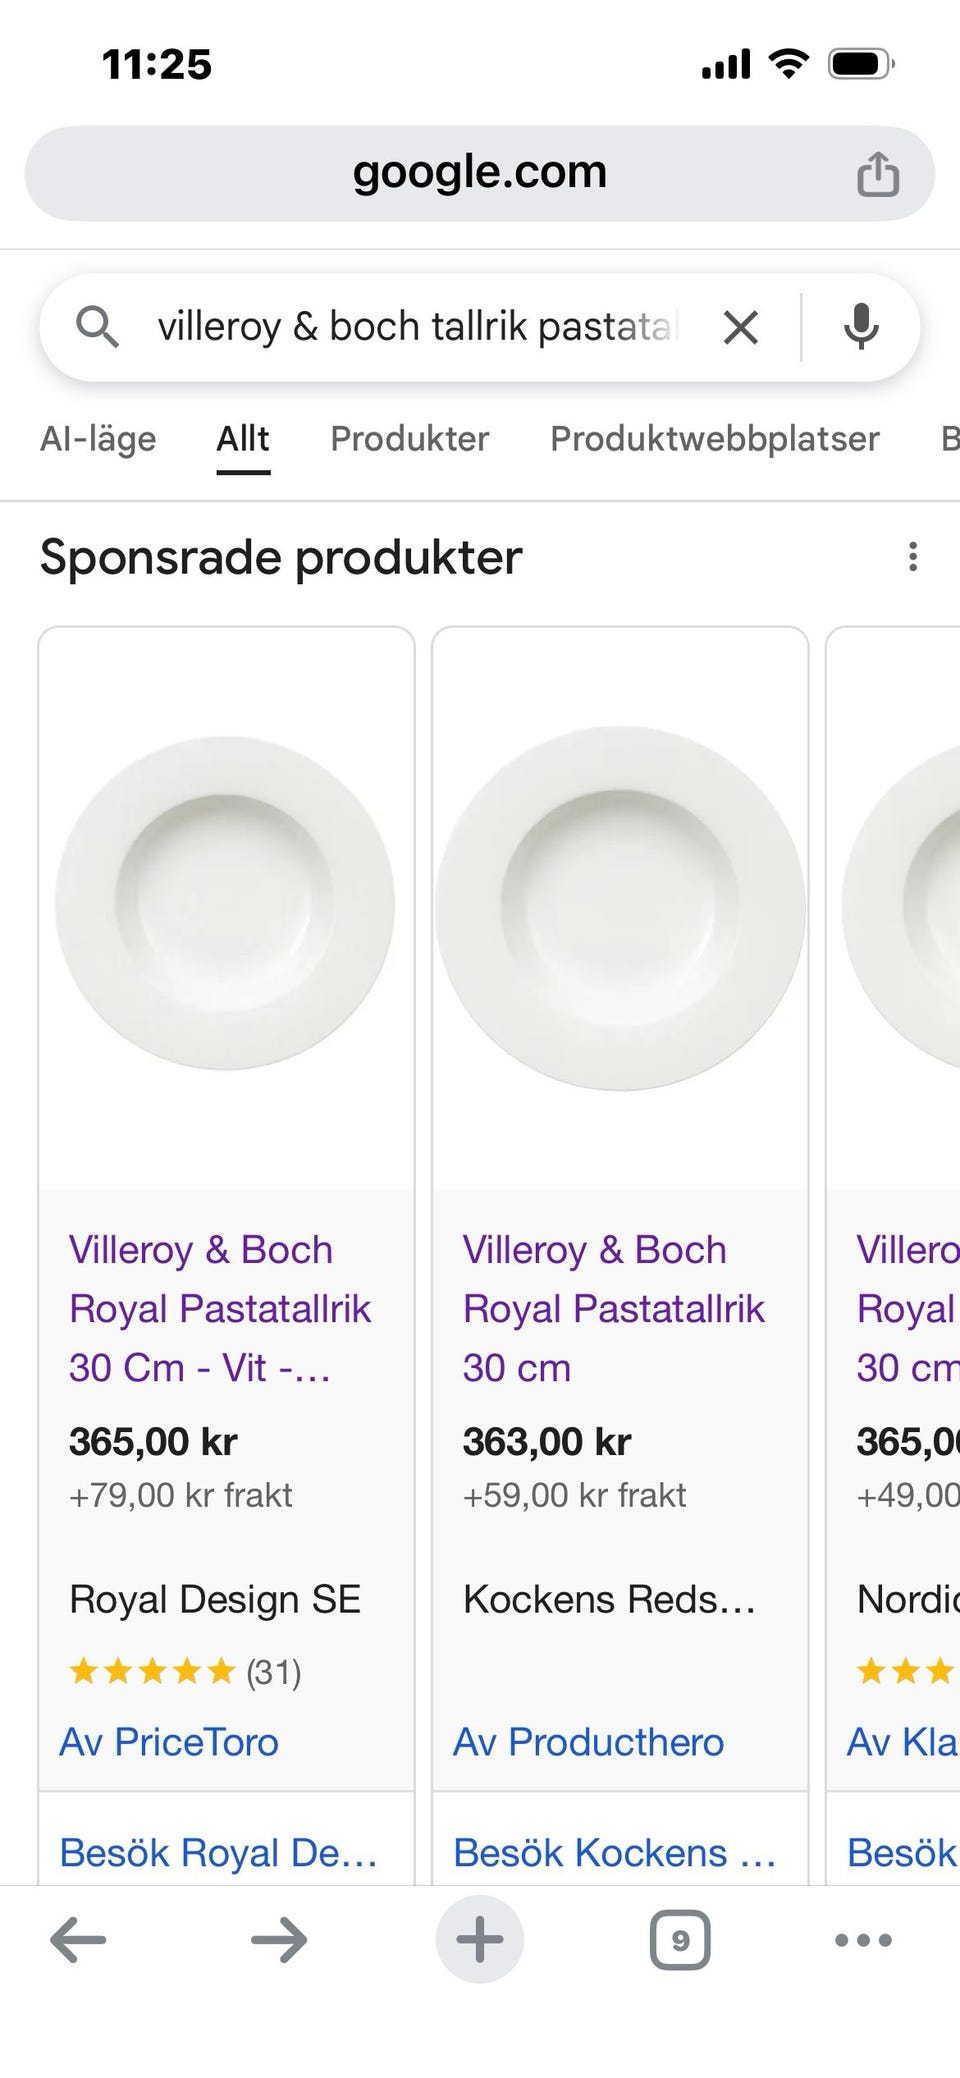Tap the share icon in address bar
Viewport: 960px width, 2078px height.
[x=877, y=174]
